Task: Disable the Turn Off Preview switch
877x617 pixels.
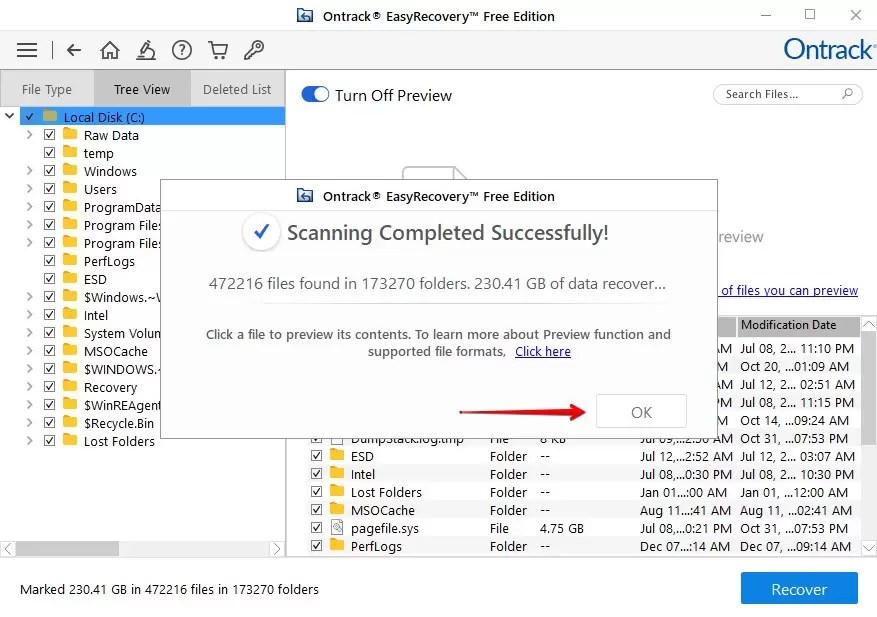Action: (314, 93)
